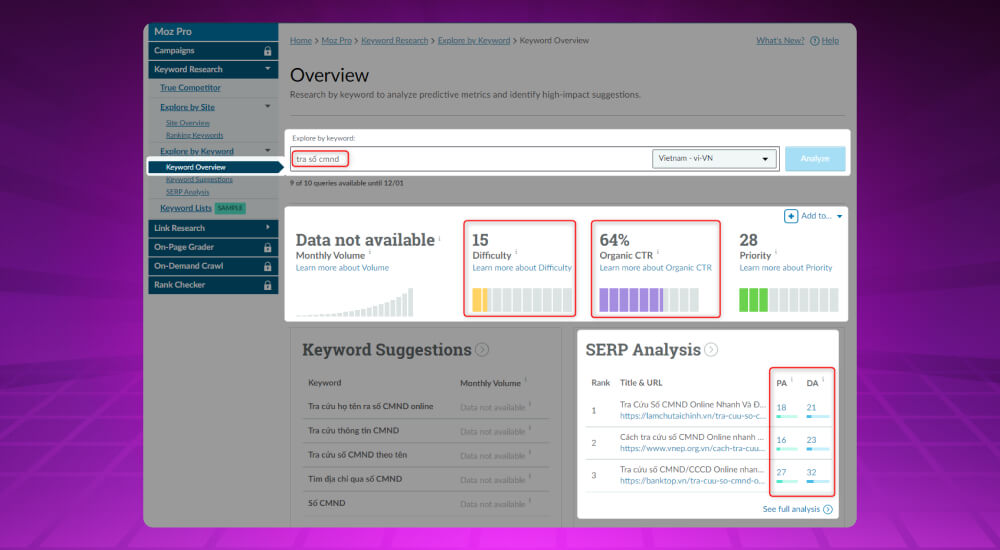The image size is (1000, 550).
Task: Open Keyword Lists sidebar link
Action: 186,208
